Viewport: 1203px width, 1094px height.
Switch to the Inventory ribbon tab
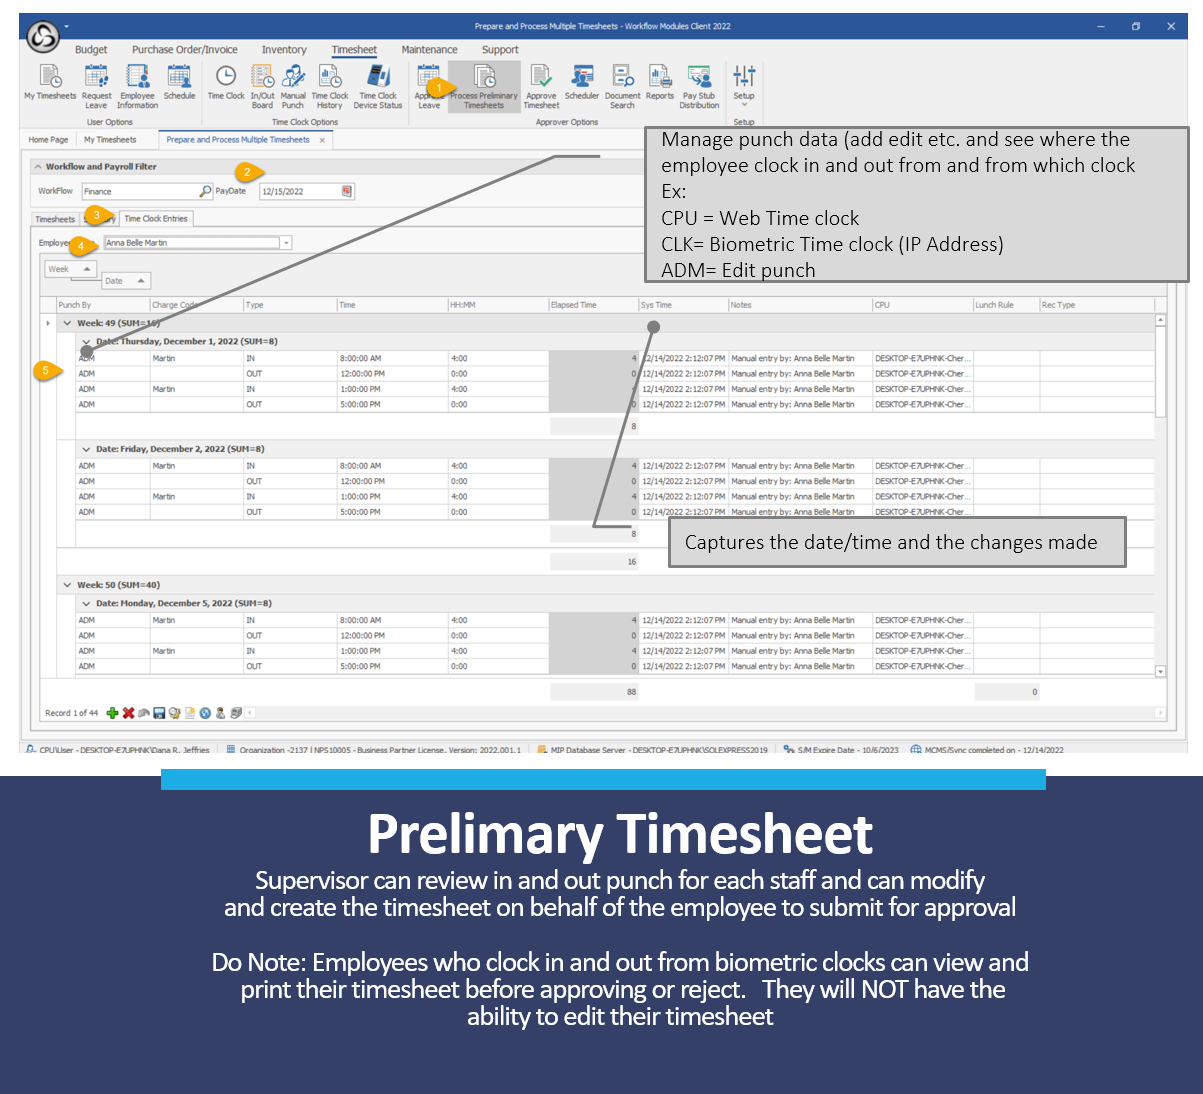284,50
